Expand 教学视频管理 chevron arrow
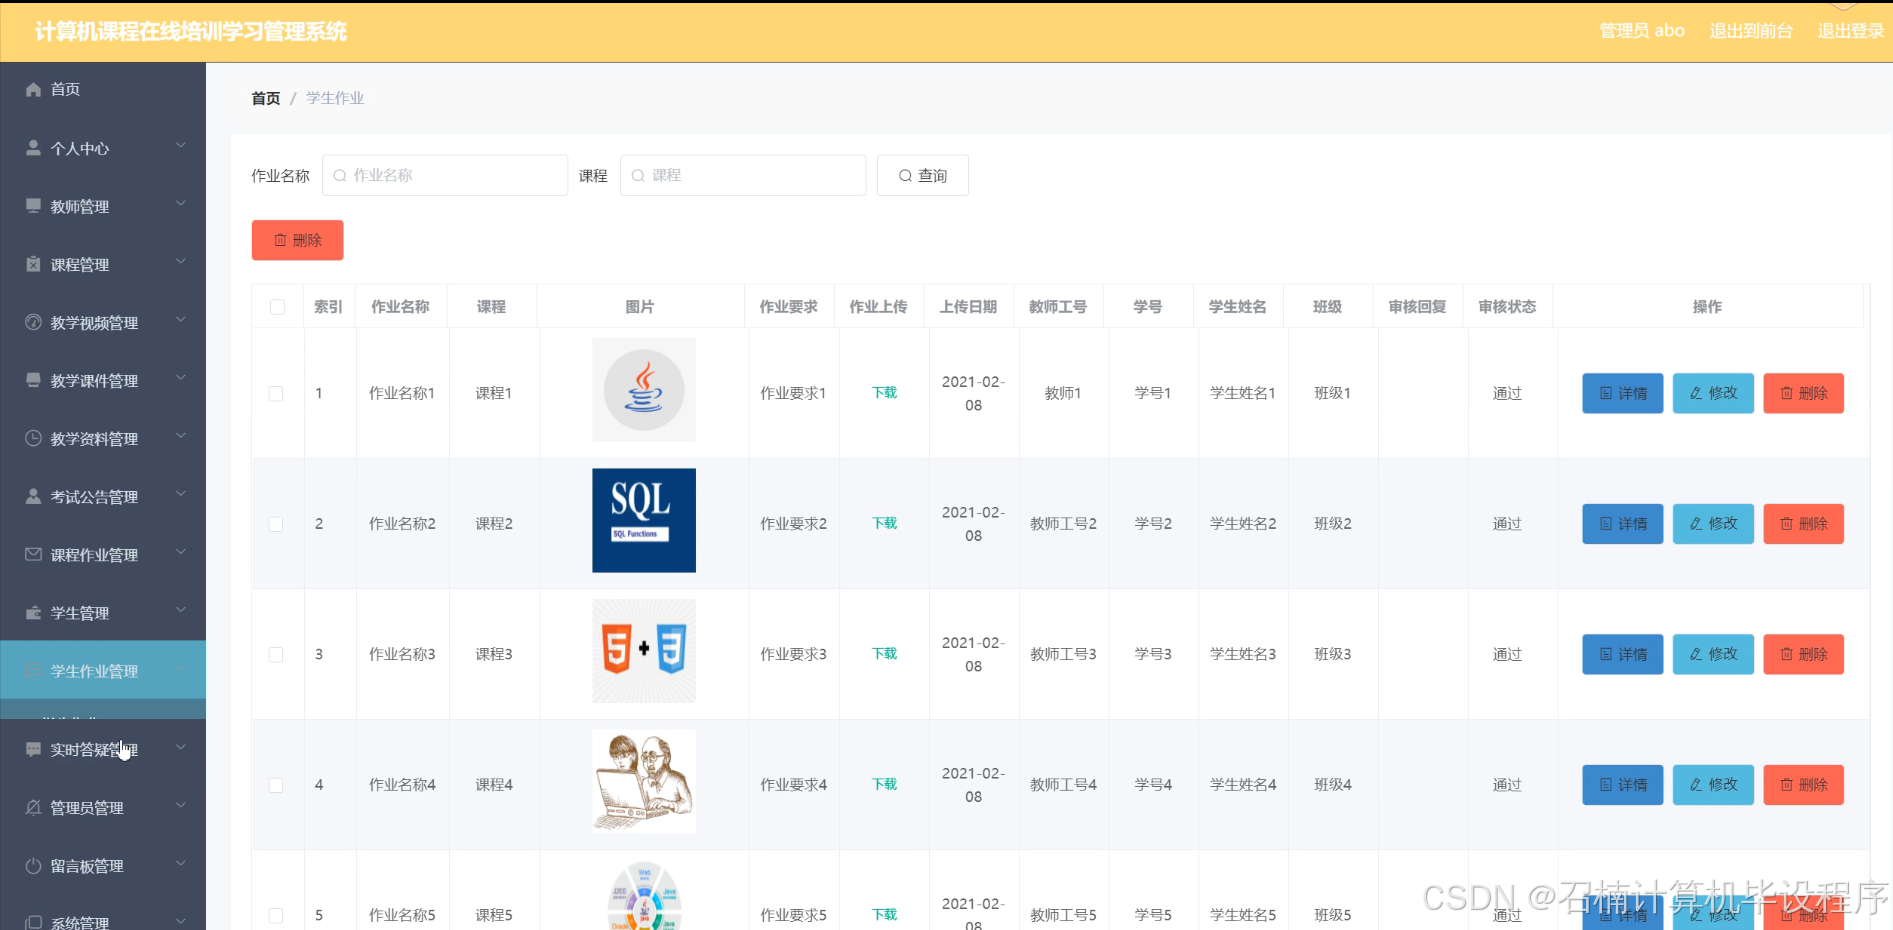The width and height of the screenshot is (1893, 930). 181,319
